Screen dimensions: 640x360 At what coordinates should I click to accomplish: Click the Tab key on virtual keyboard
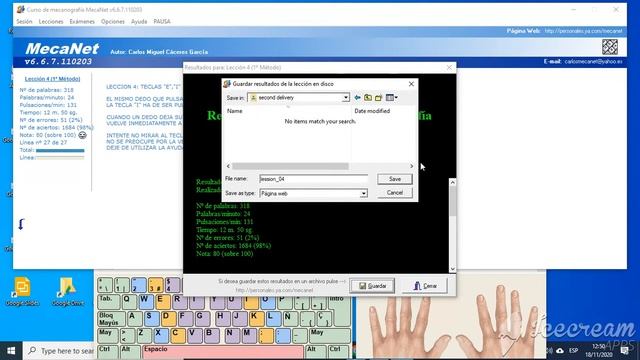coord(109,302)
